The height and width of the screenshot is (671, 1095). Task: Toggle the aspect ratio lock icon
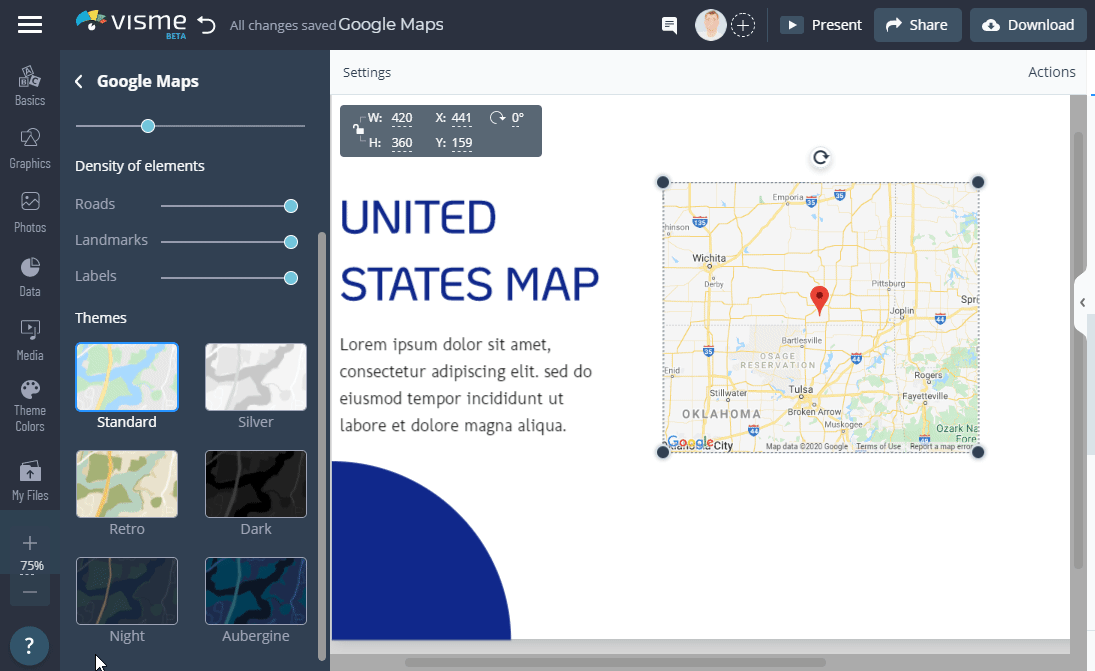coord(358,129)
